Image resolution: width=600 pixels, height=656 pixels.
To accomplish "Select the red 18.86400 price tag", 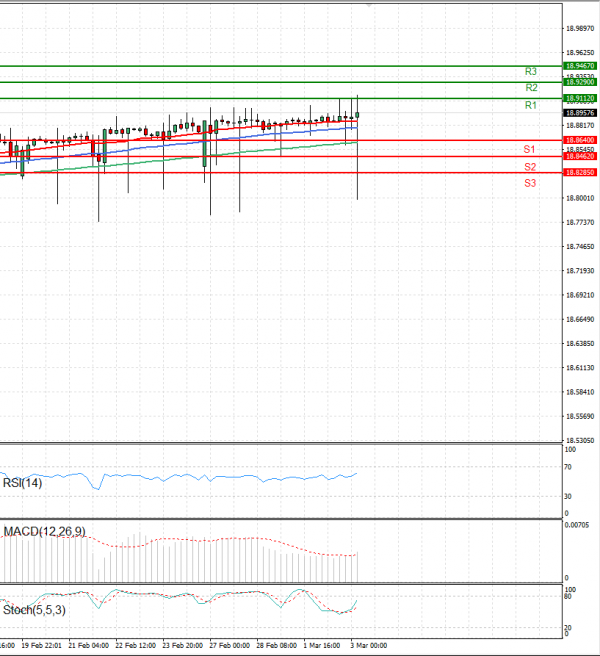I will 580,140.
